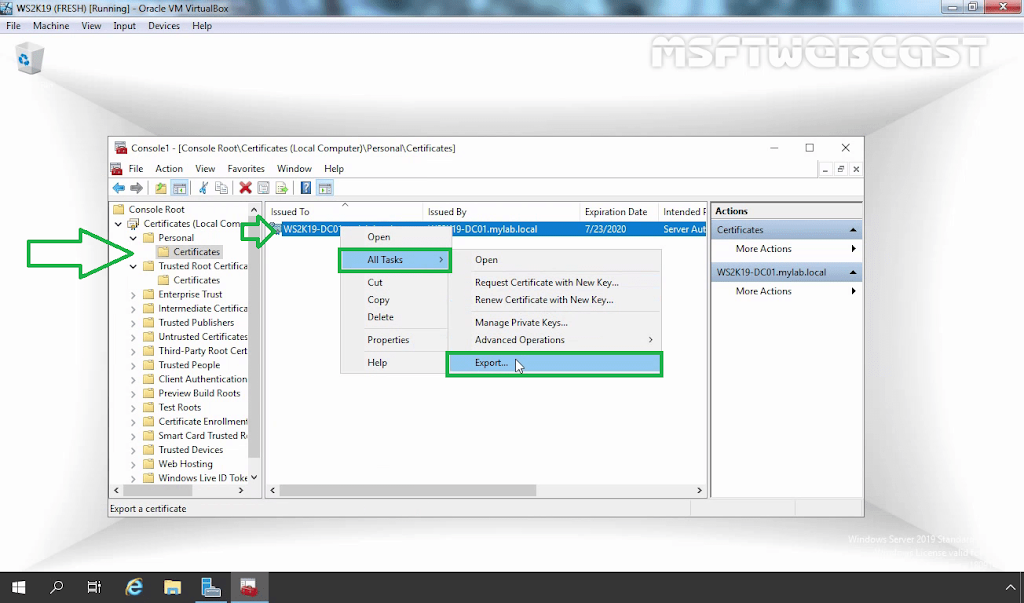
Task: Collapse the Certificates (Local Computer) tree node
Action: coord(118,223)
